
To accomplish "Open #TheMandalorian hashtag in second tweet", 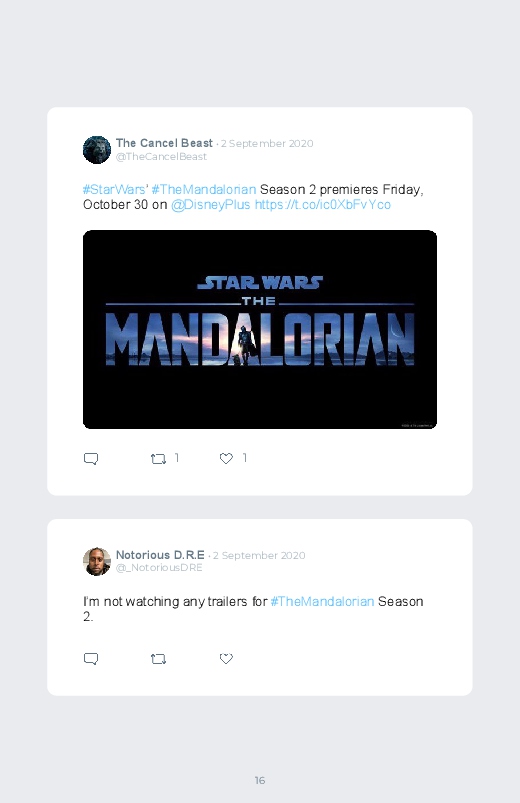I will (x=322, y=601).
